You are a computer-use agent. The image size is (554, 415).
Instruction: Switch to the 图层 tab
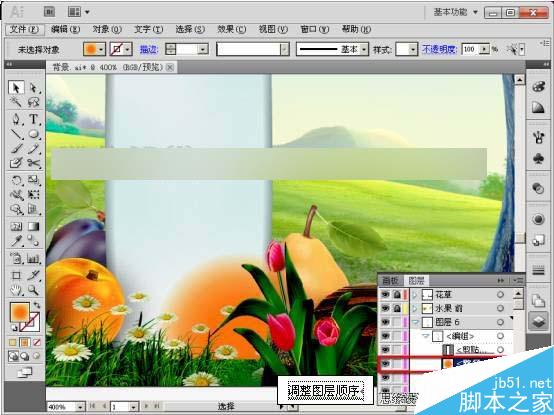tap(416, 281)
